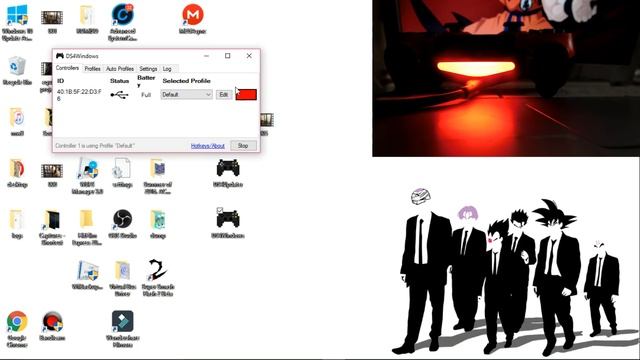
Task: Open Google Chrome desktop shortcut
Action: click(17, 329)
